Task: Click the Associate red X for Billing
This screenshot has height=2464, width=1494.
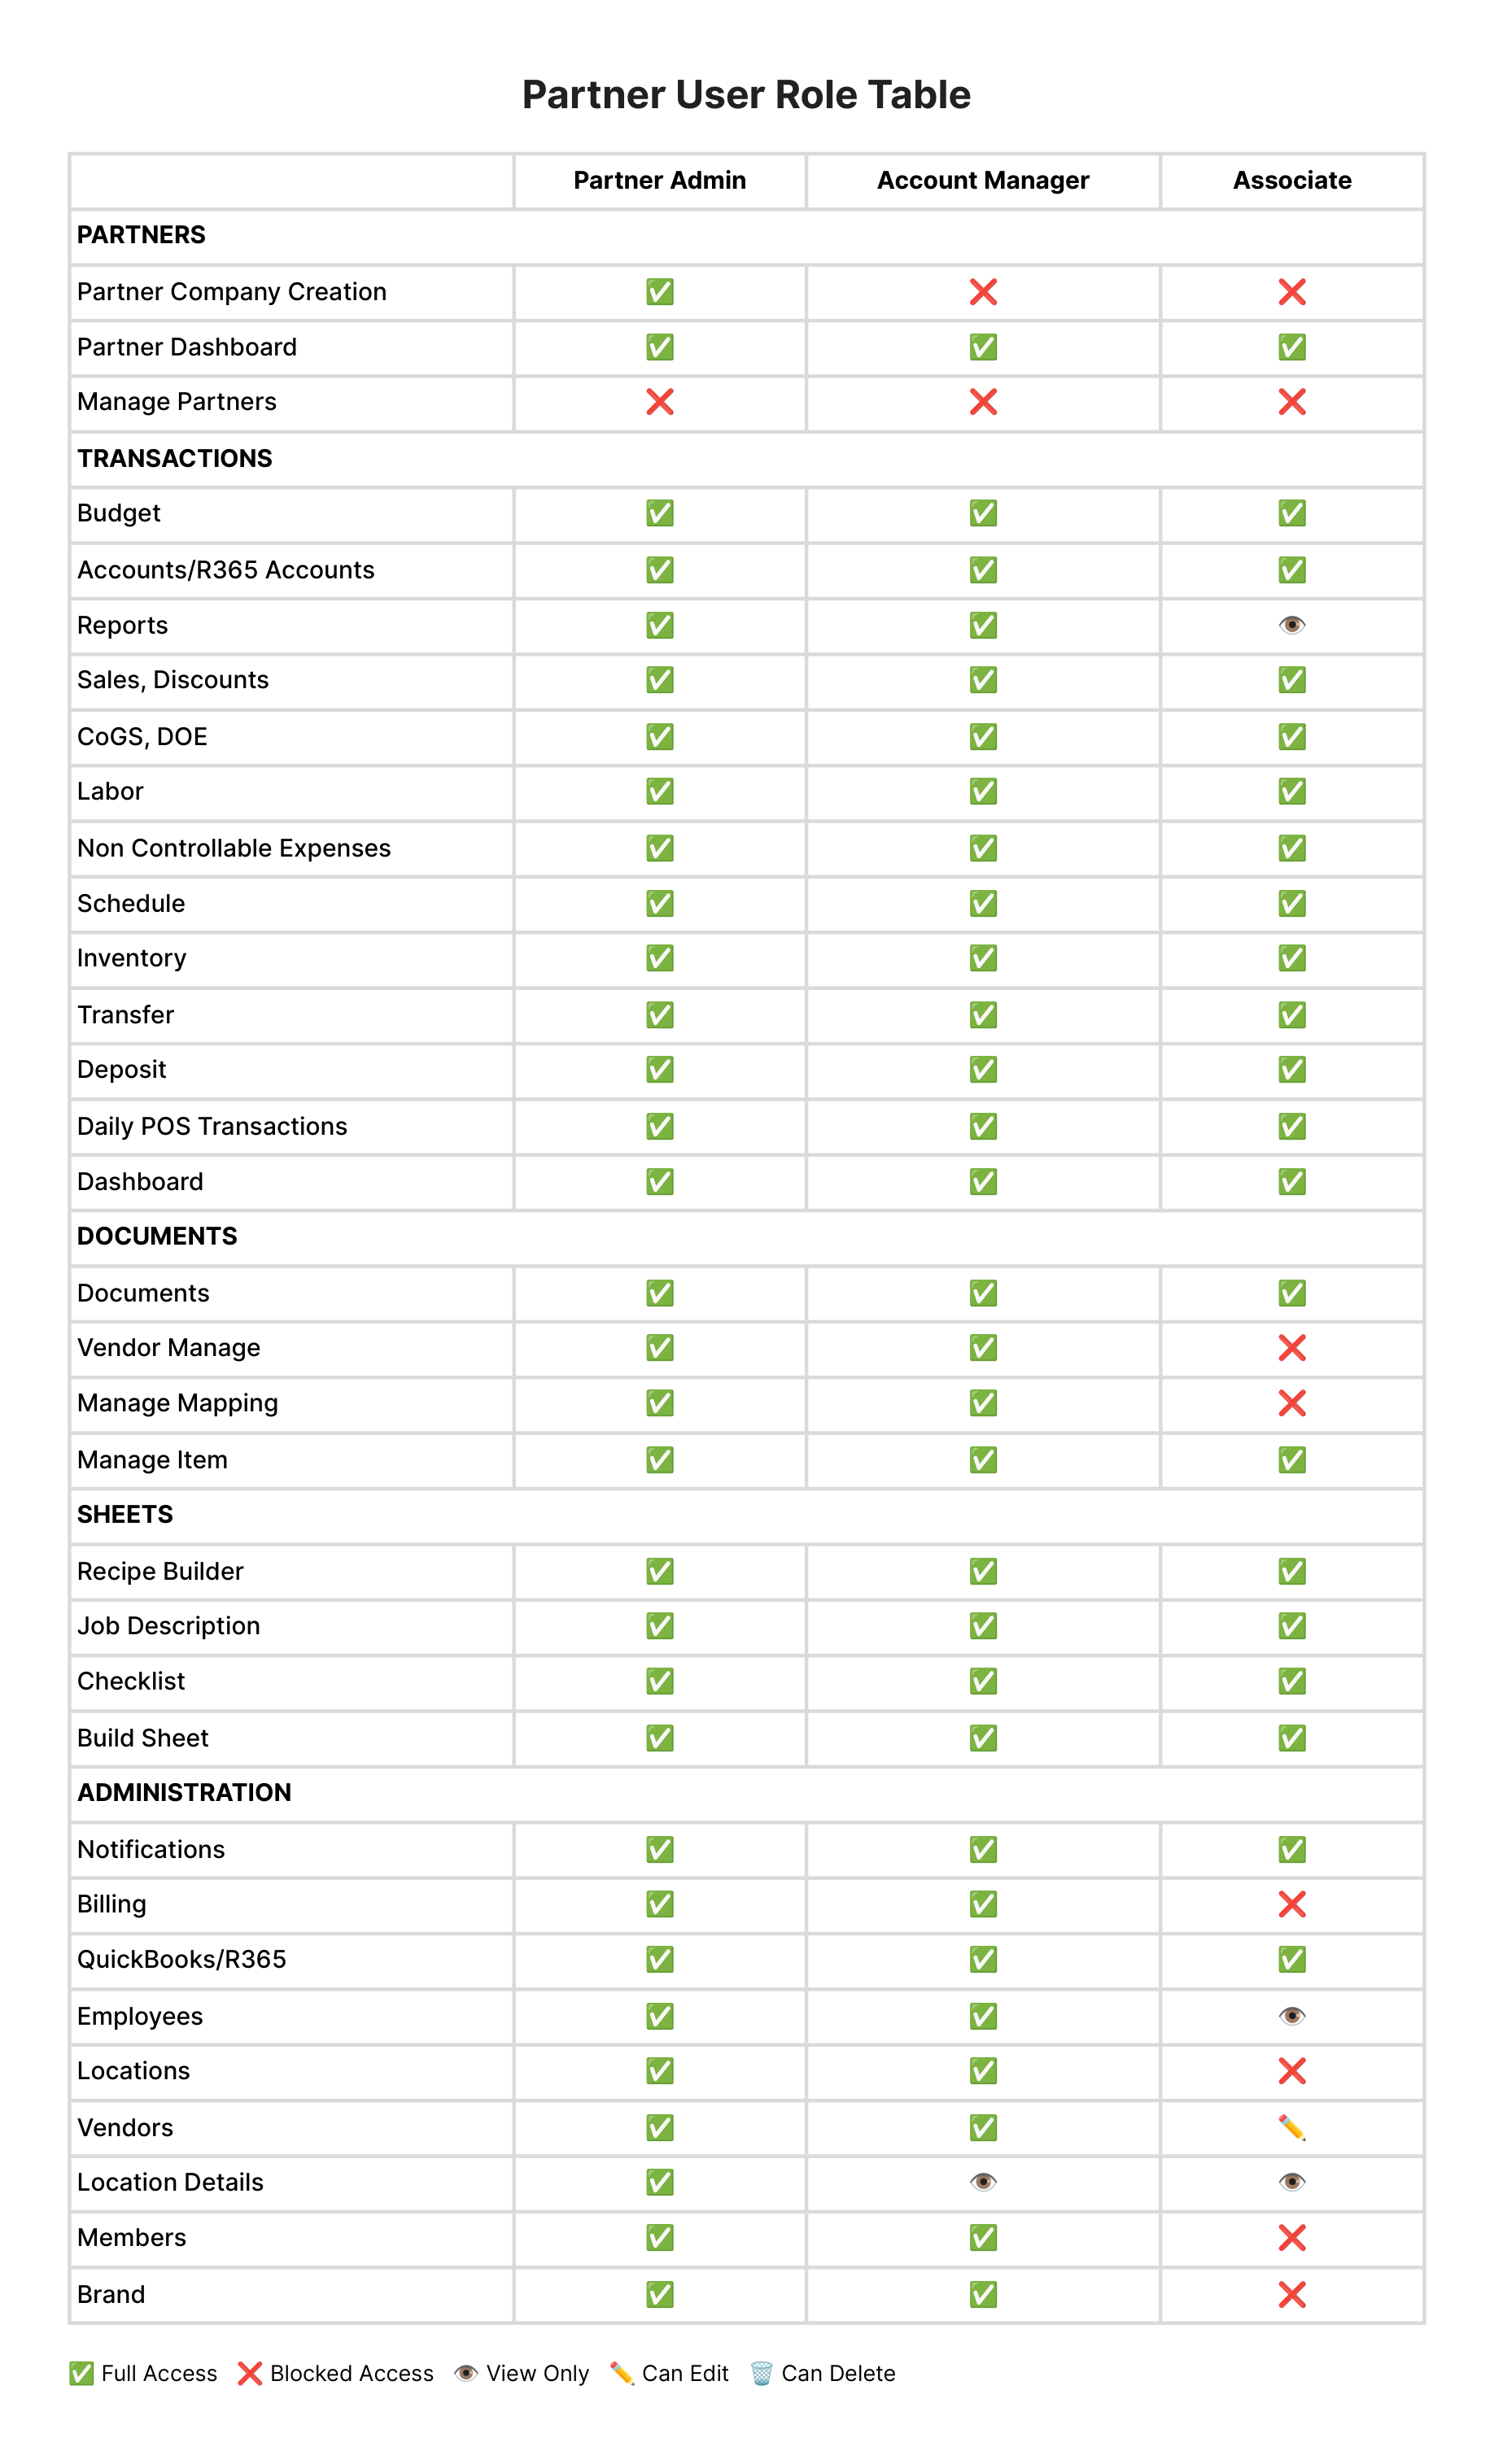Action: [1291, 1904]
